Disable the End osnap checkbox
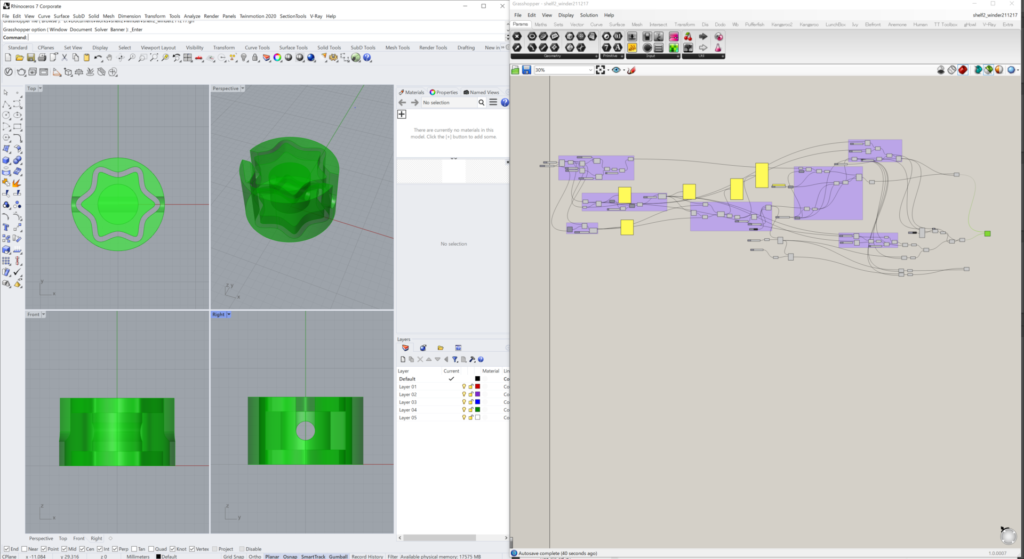The image size is (1024, 559). (4, 549)
